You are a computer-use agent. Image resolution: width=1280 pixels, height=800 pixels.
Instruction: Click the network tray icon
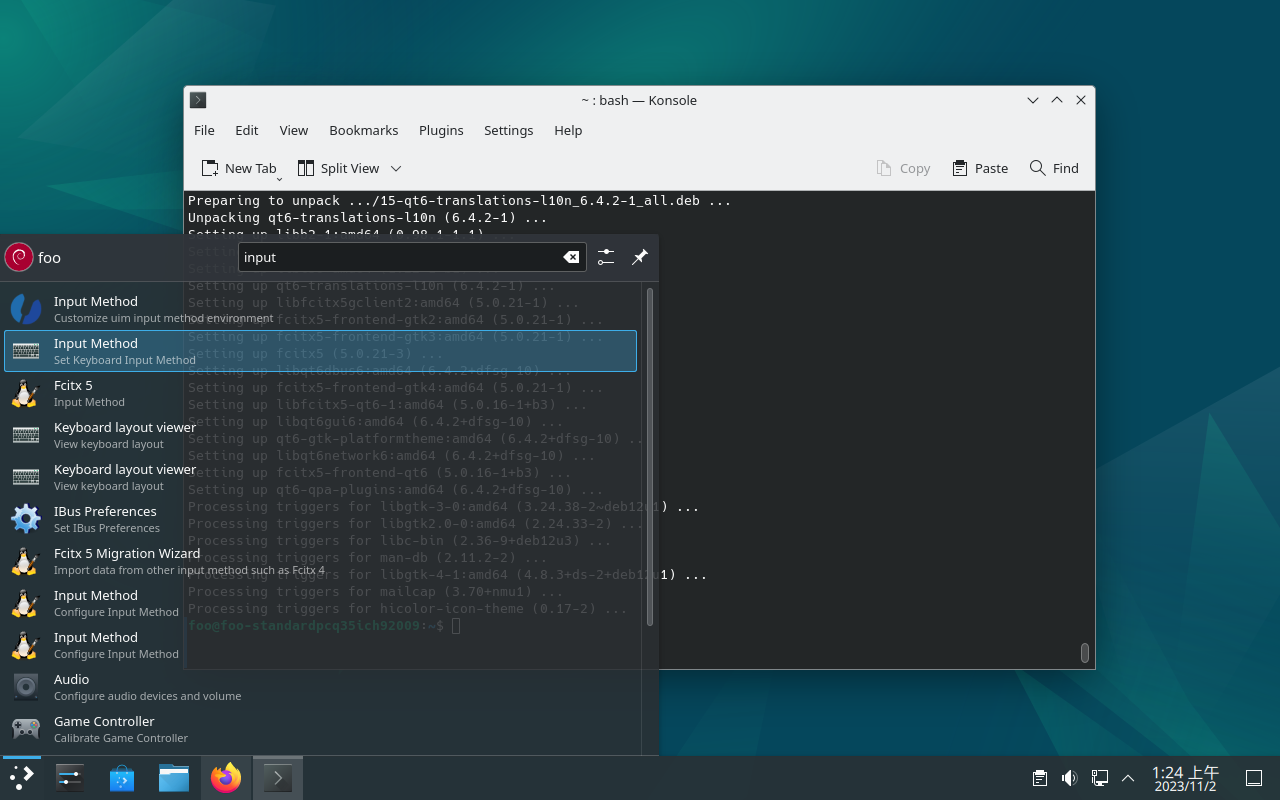pos(1099,778)
